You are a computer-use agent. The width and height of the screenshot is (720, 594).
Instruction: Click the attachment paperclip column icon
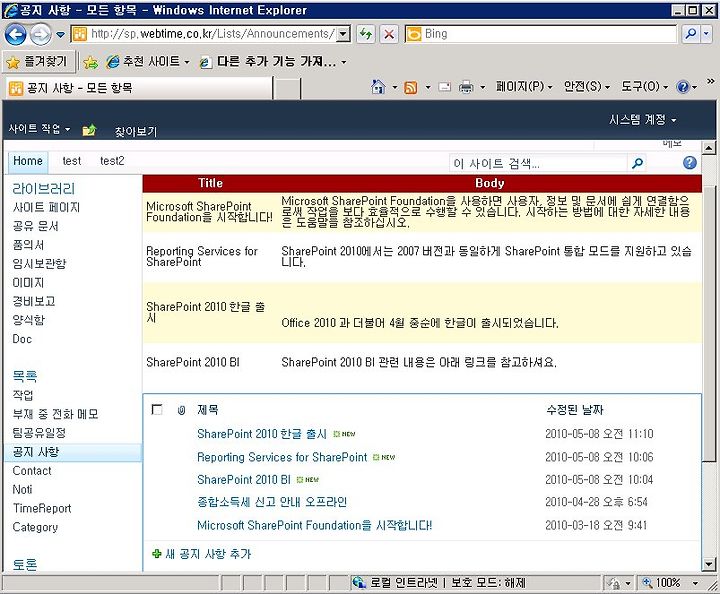click(181, 410)
